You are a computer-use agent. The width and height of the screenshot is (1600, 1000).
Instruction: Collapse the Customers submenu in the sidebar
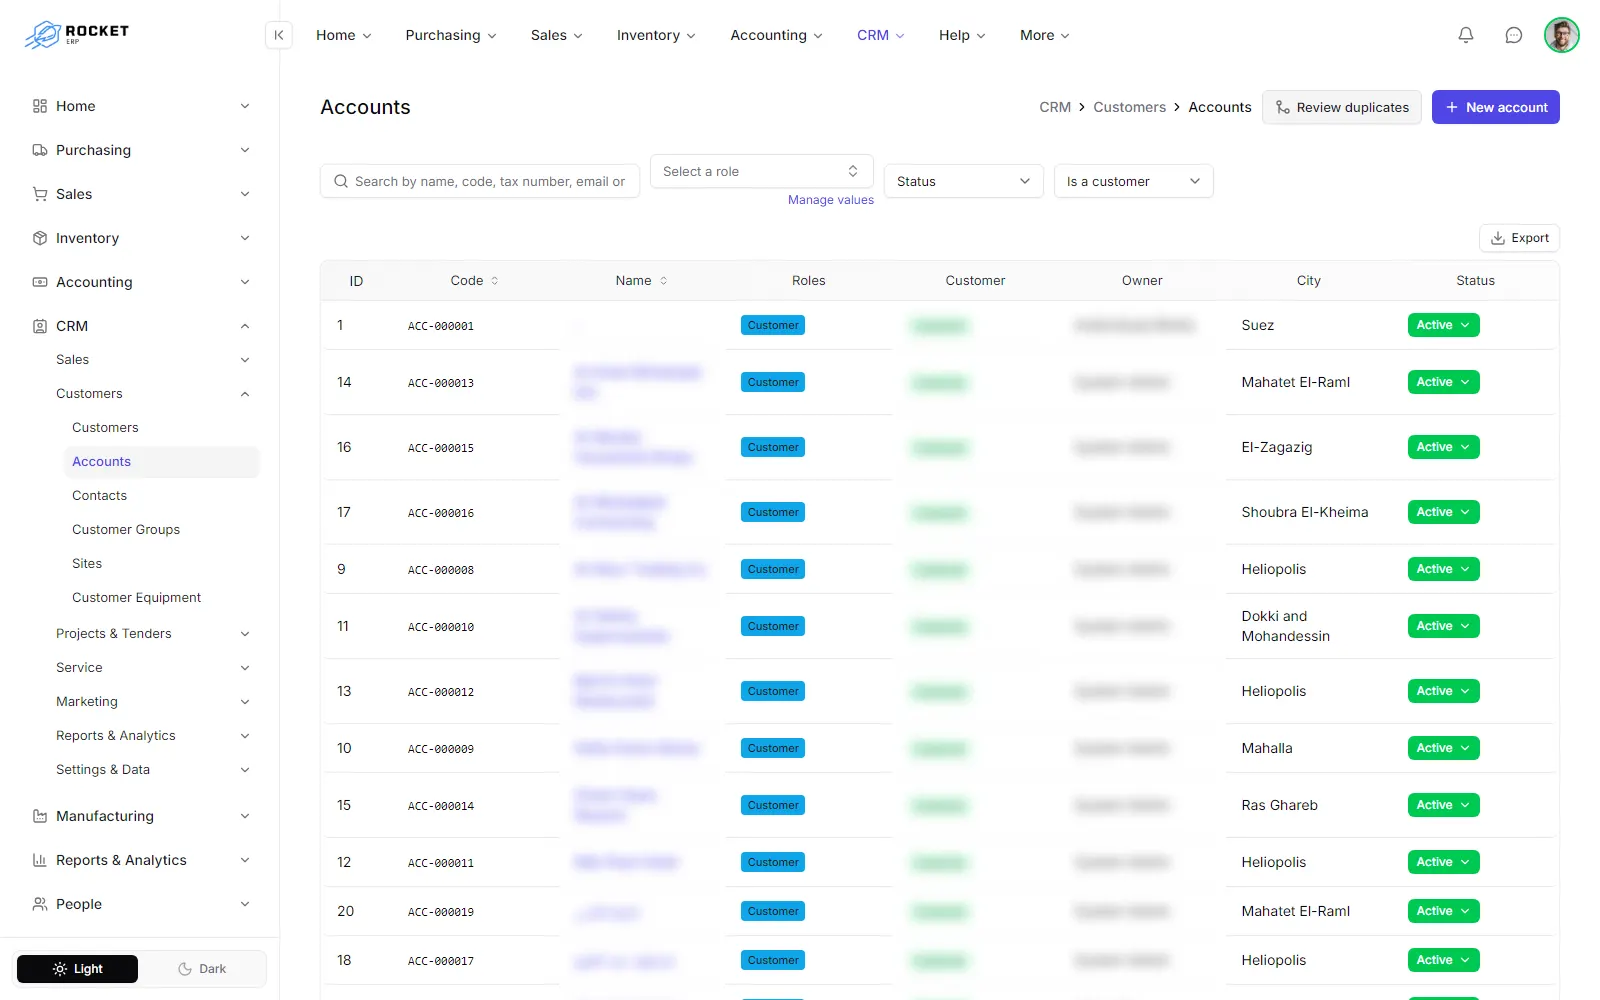point(245,394)
